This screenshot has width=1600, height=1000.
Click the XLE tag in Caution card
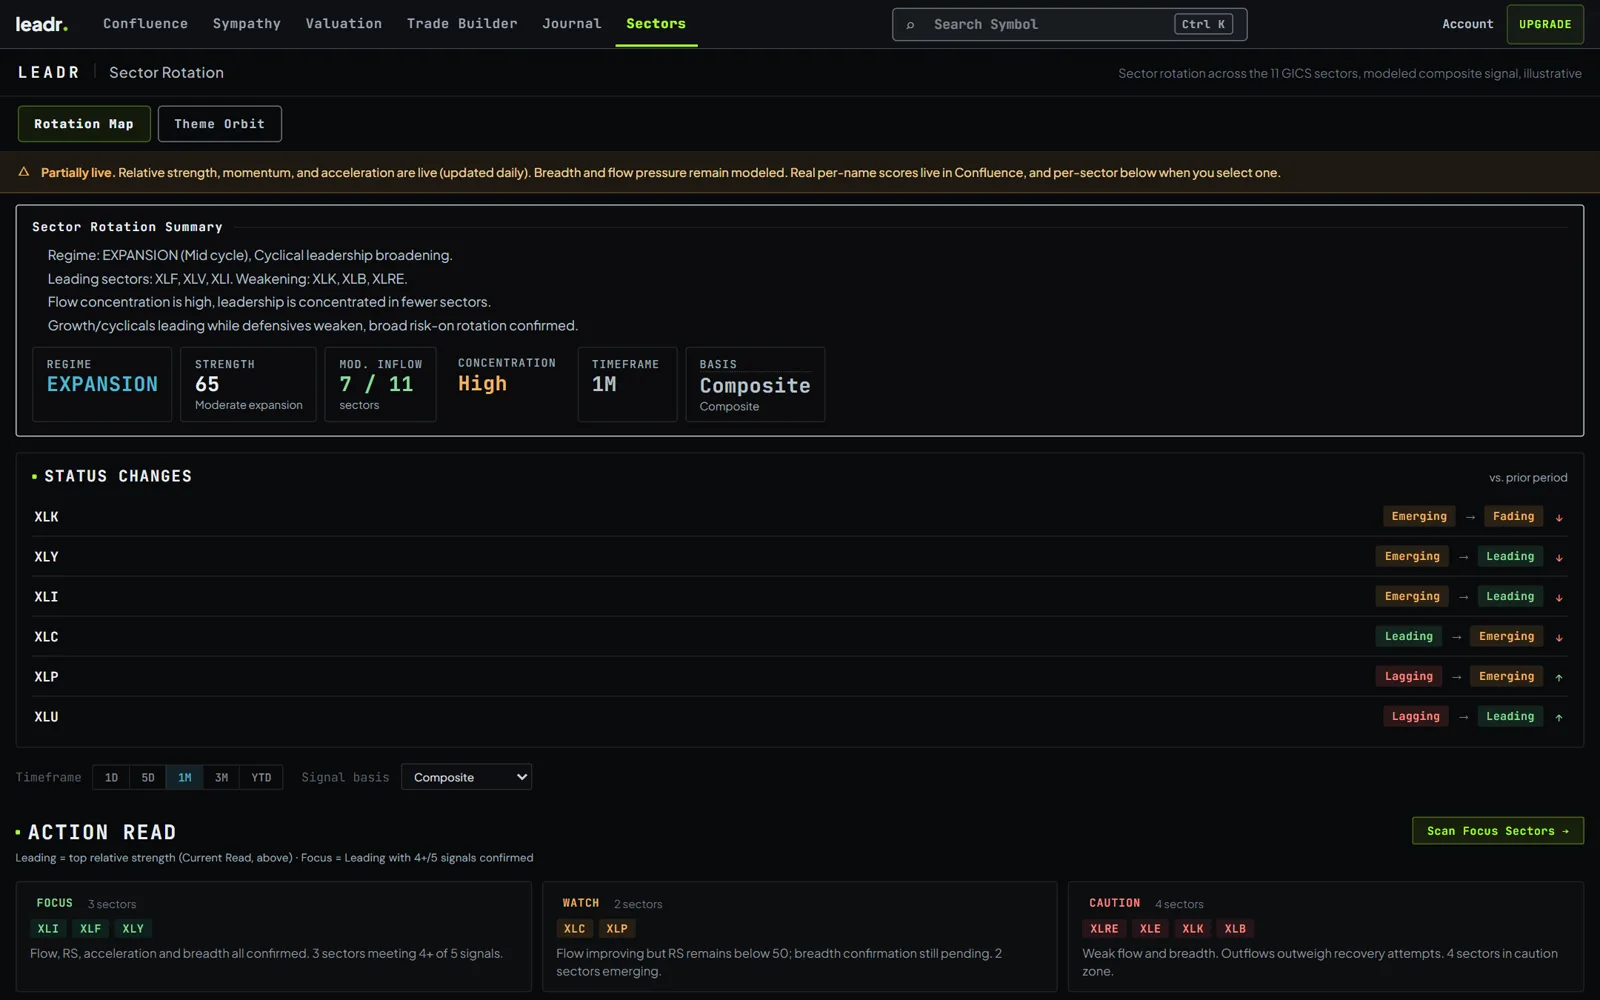coord(1150,929)
